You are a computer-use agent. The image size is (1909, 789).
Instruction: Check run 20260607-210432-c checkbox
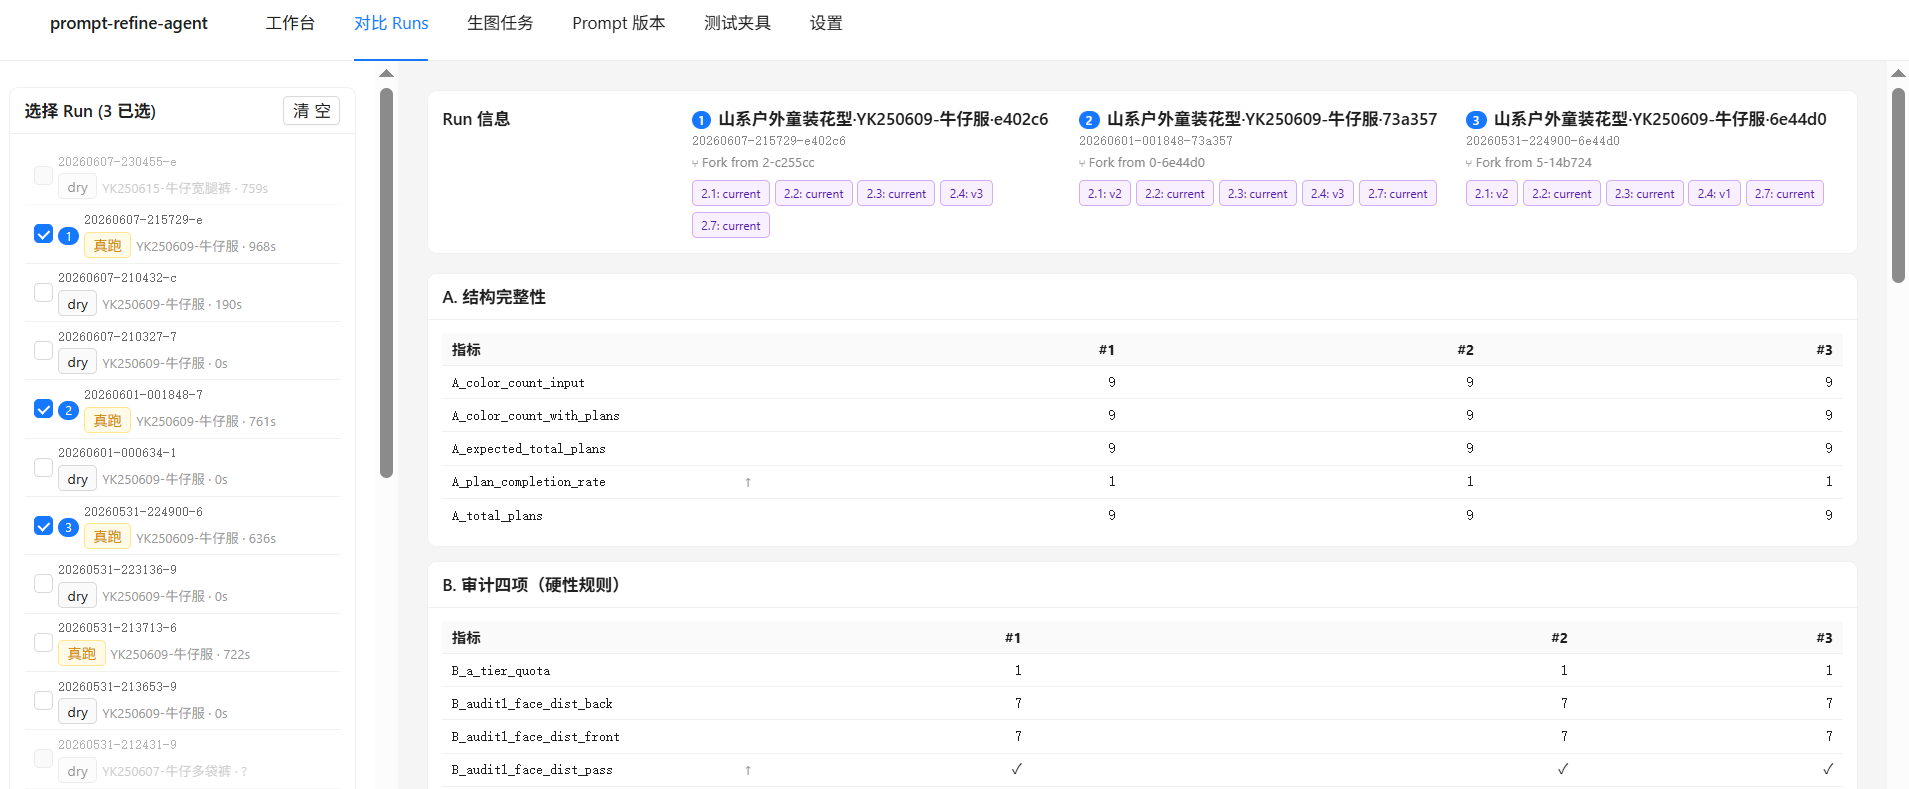coord(43,292)
